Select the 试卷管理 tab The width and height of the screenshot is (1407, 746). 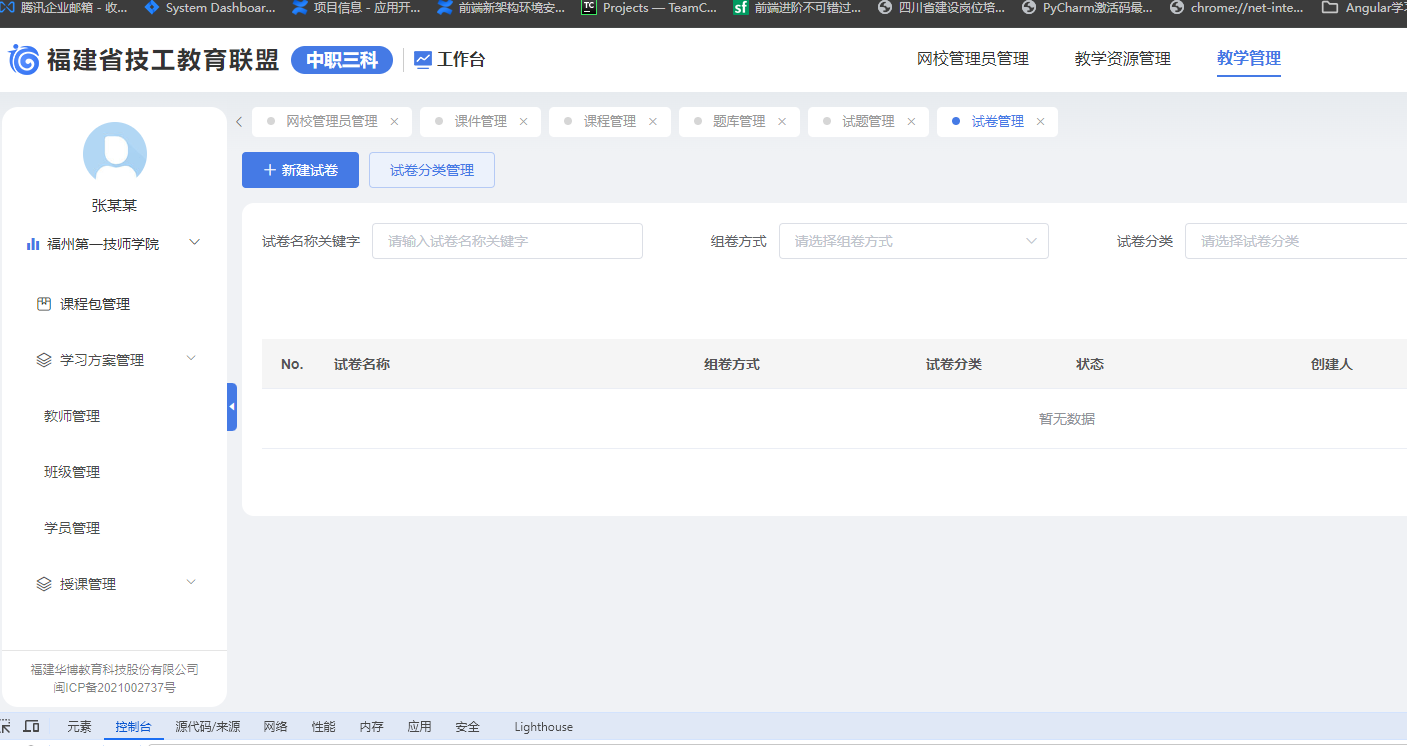coord(997,122)
